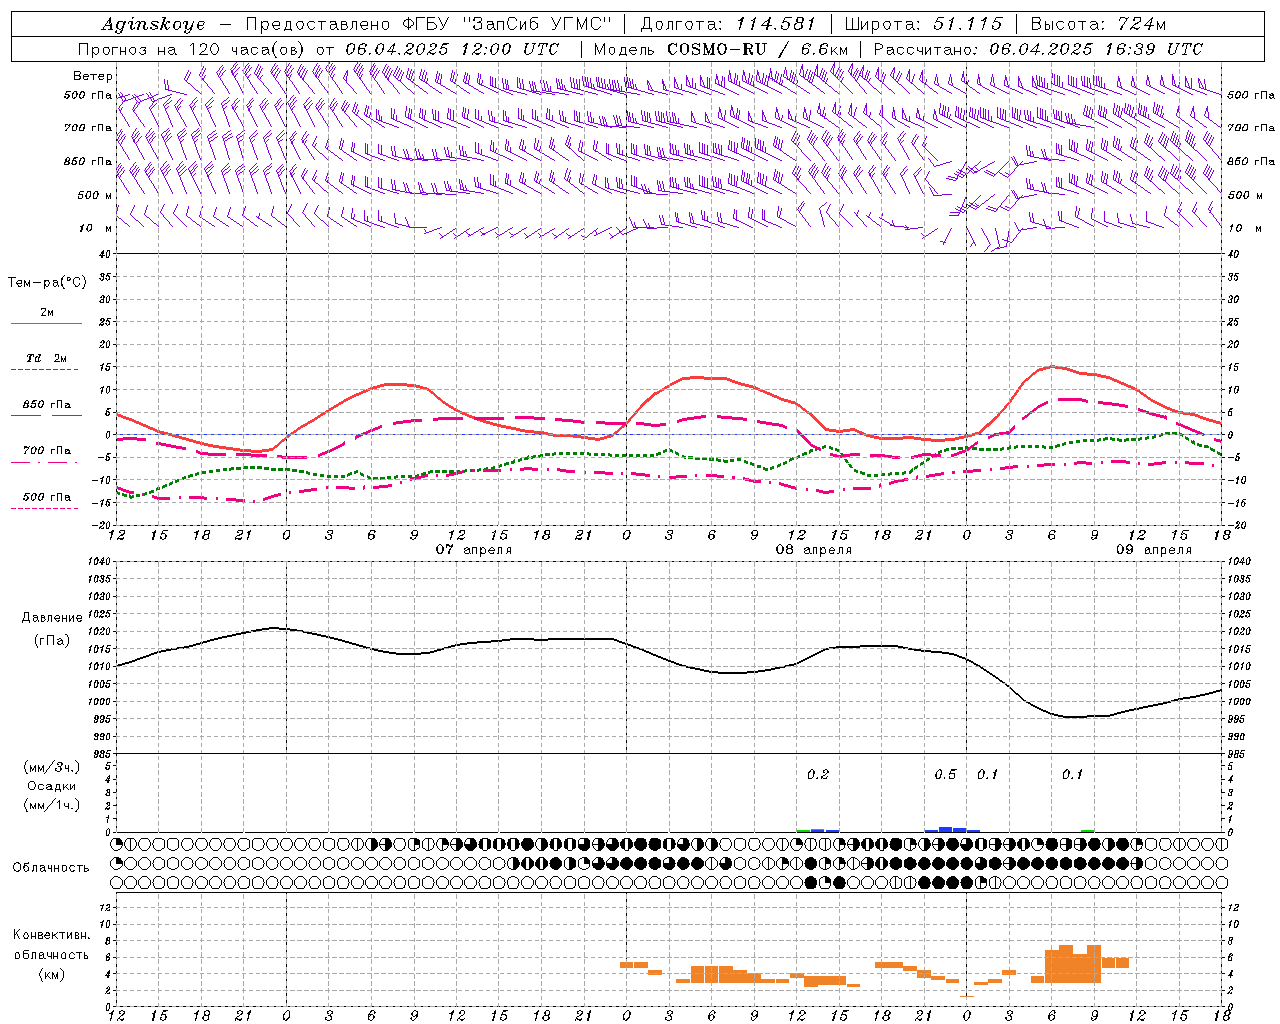
Task: Click the "(гПа)" pressure unit label
Action: pyautogui.click(x=51, y=640)
